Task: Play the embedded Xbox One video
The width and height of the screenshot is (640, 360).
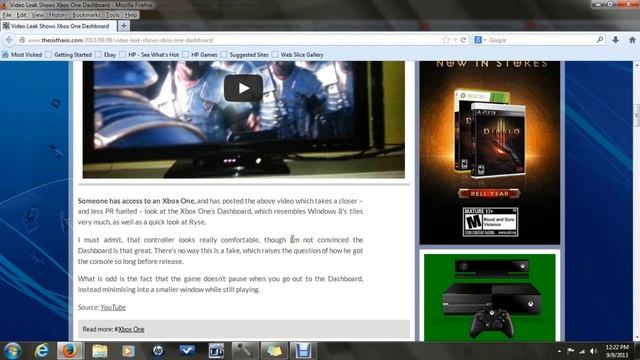Action: point(243,88)
